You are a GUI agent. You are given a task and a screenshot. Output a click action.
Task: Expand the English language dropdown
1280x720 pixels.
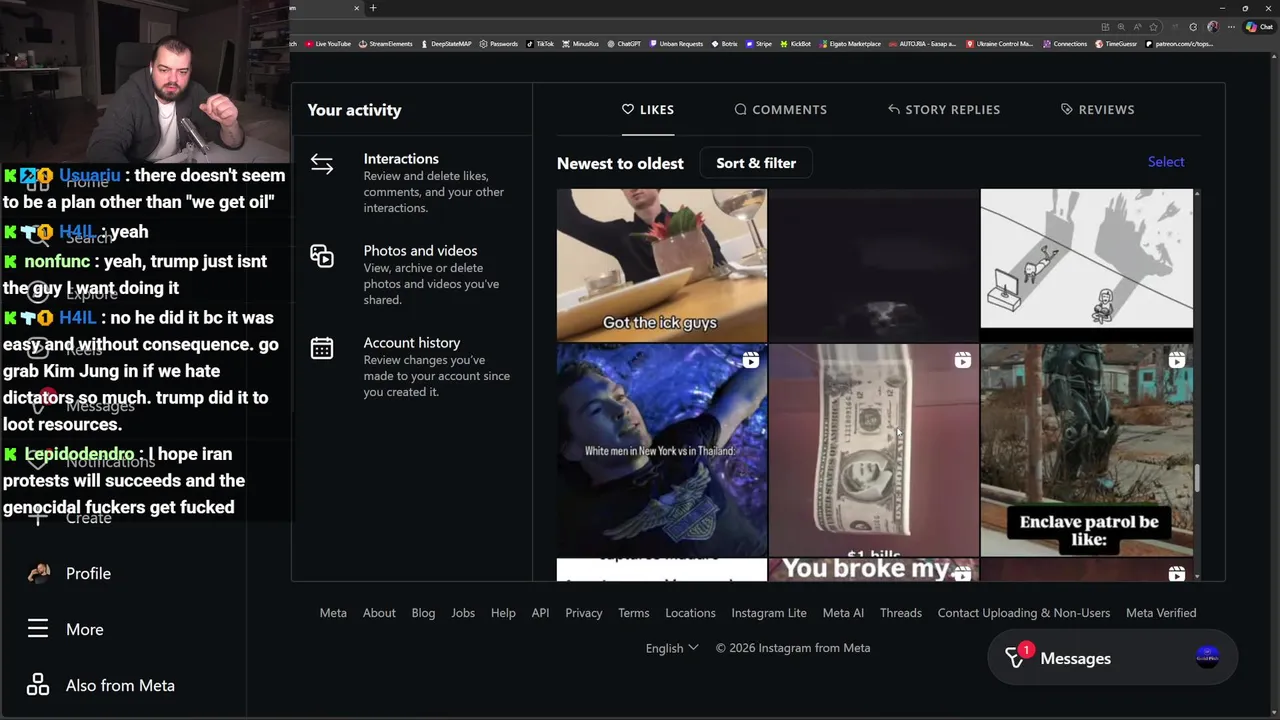click(x=672, y=648)
